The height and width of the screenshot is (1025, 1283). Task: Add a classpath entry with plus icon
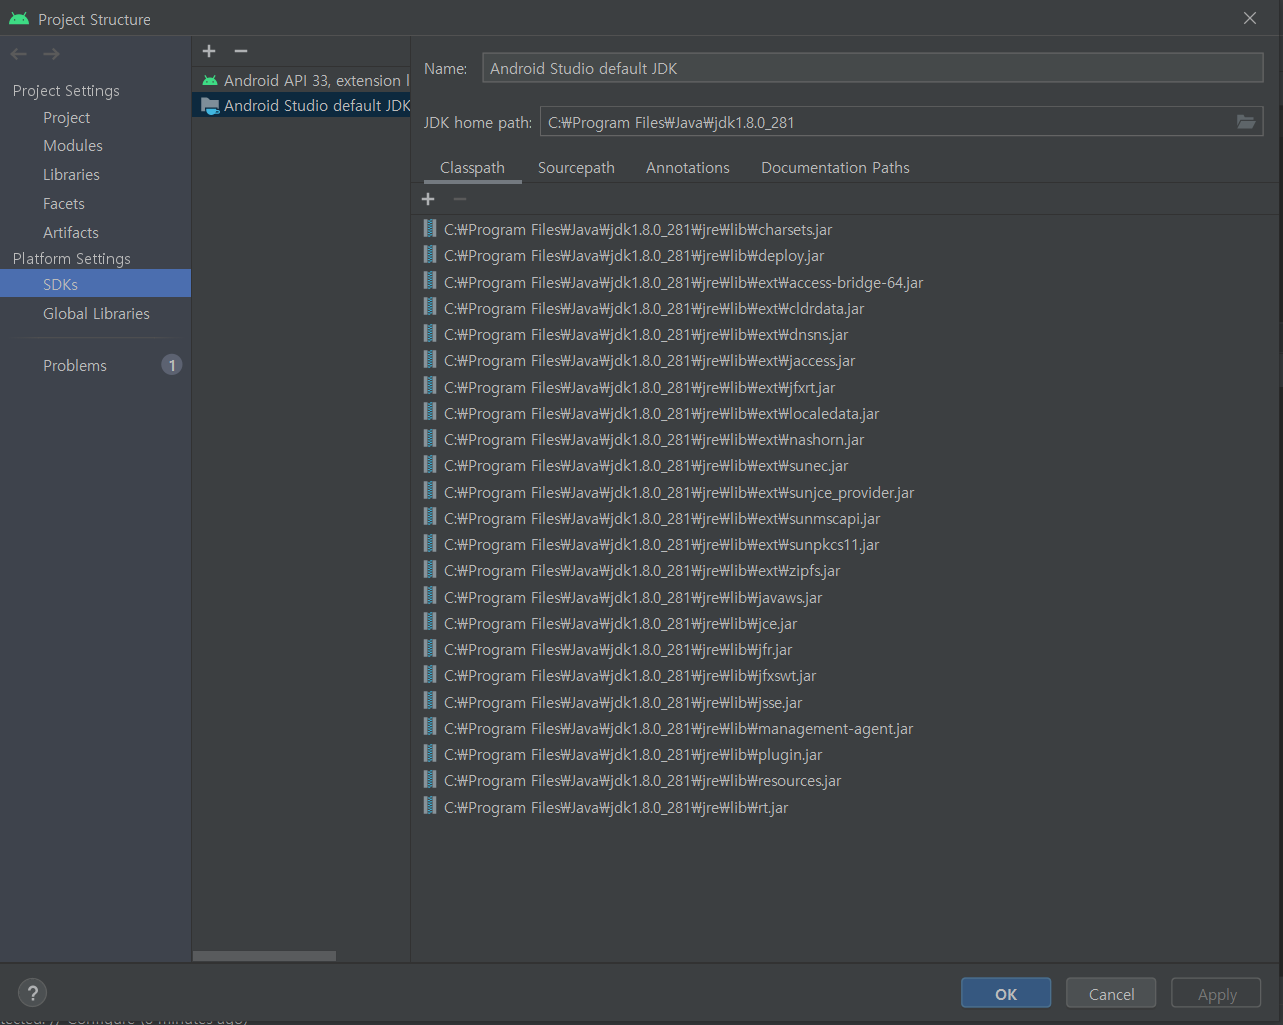coord(428,199)
